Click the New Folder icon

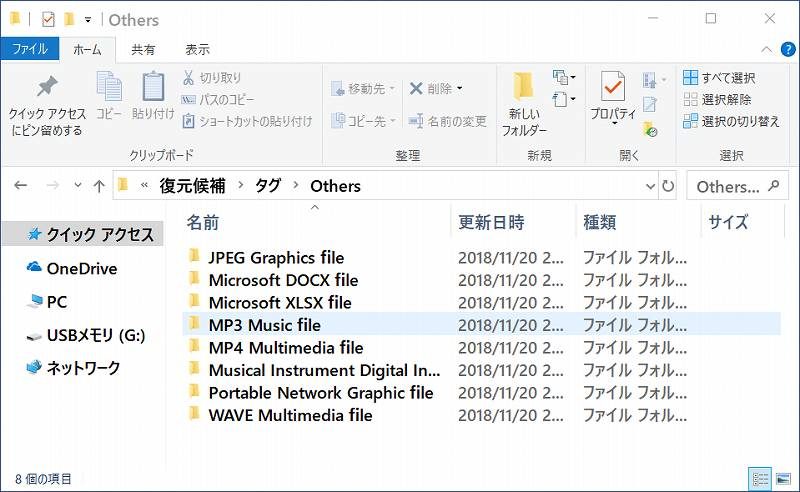pos(524,86)
